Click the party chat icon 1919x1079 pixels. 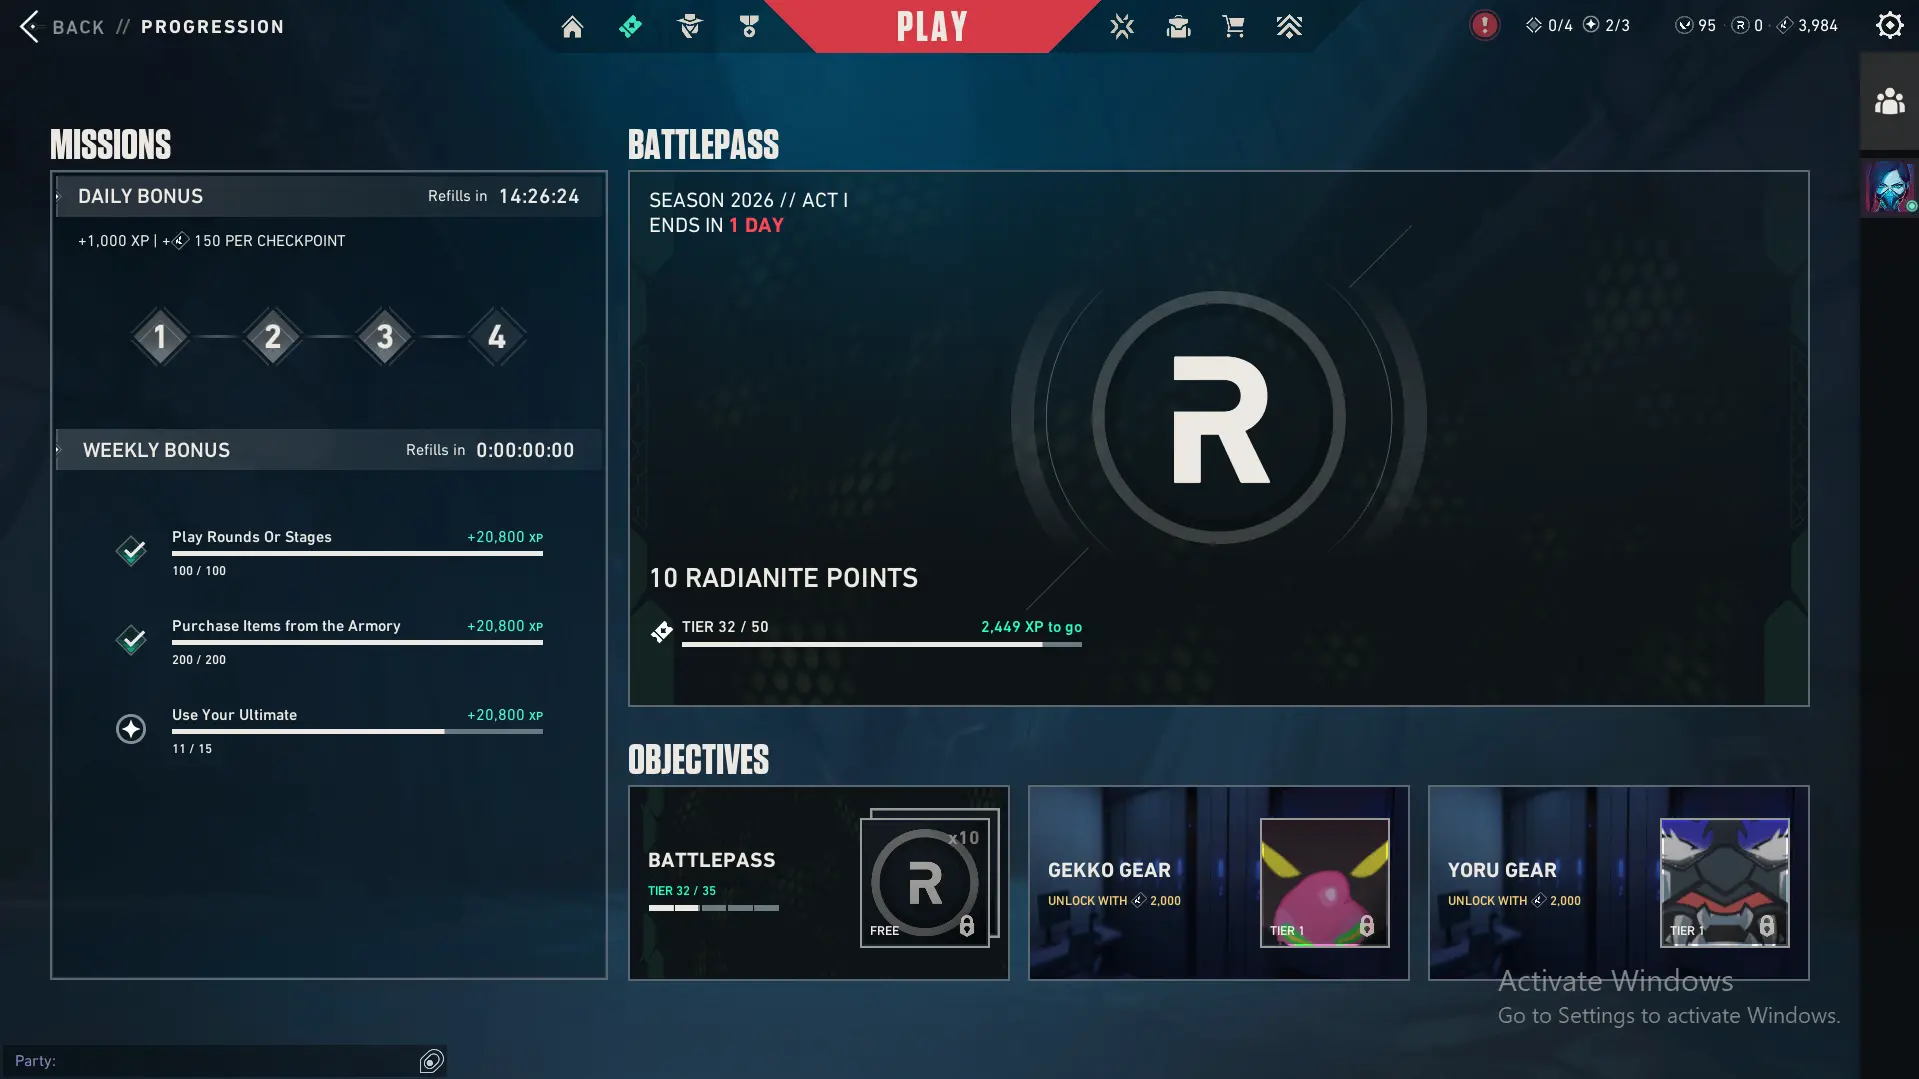pos(431,1061)
